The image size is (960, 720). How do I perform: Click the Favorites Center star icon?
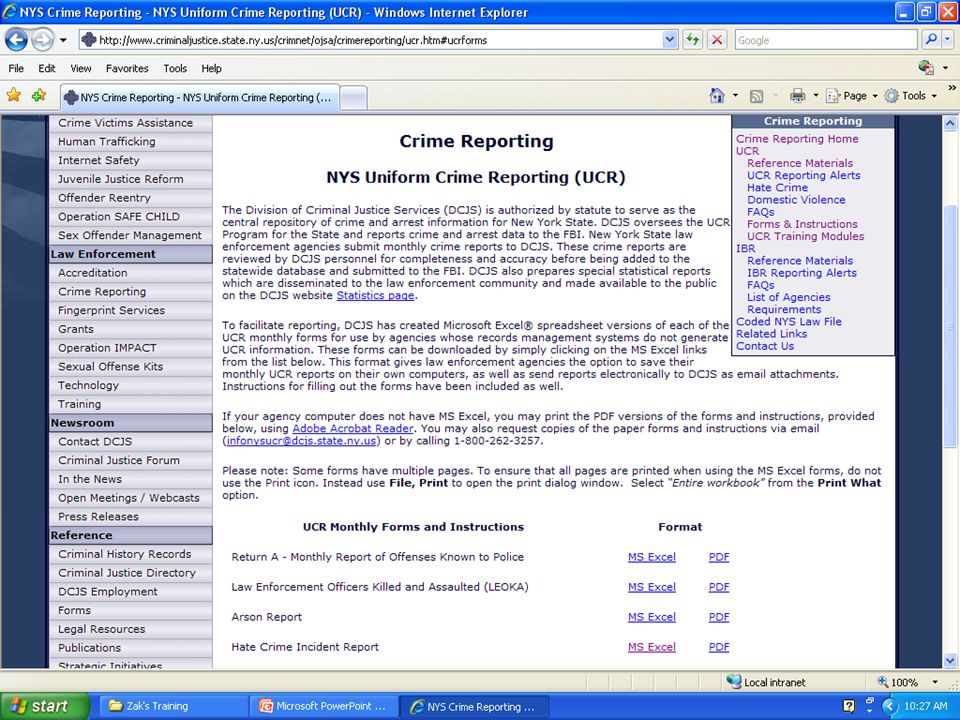point(13,96)
